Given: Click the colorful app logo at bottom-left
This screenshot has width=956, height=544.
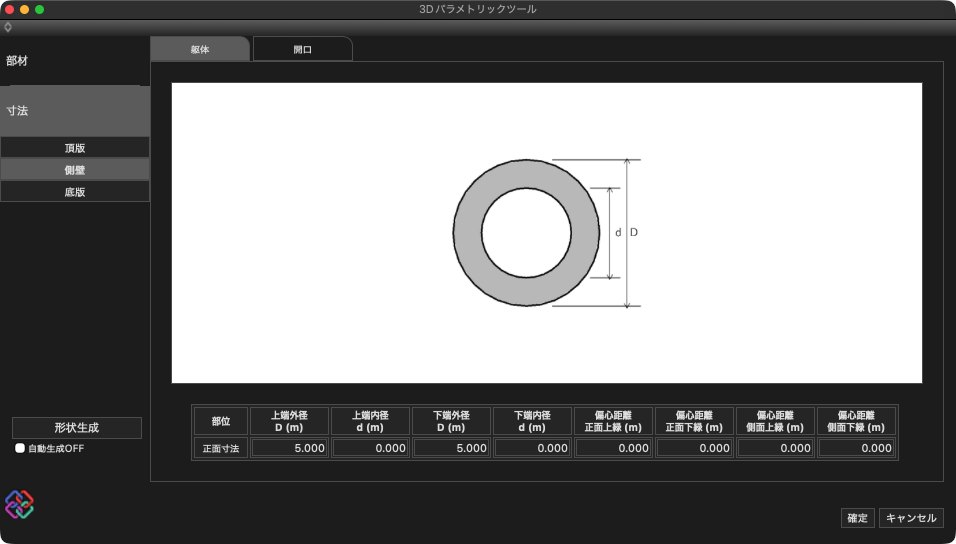Looking at the screenshot, I should point(19,504).
